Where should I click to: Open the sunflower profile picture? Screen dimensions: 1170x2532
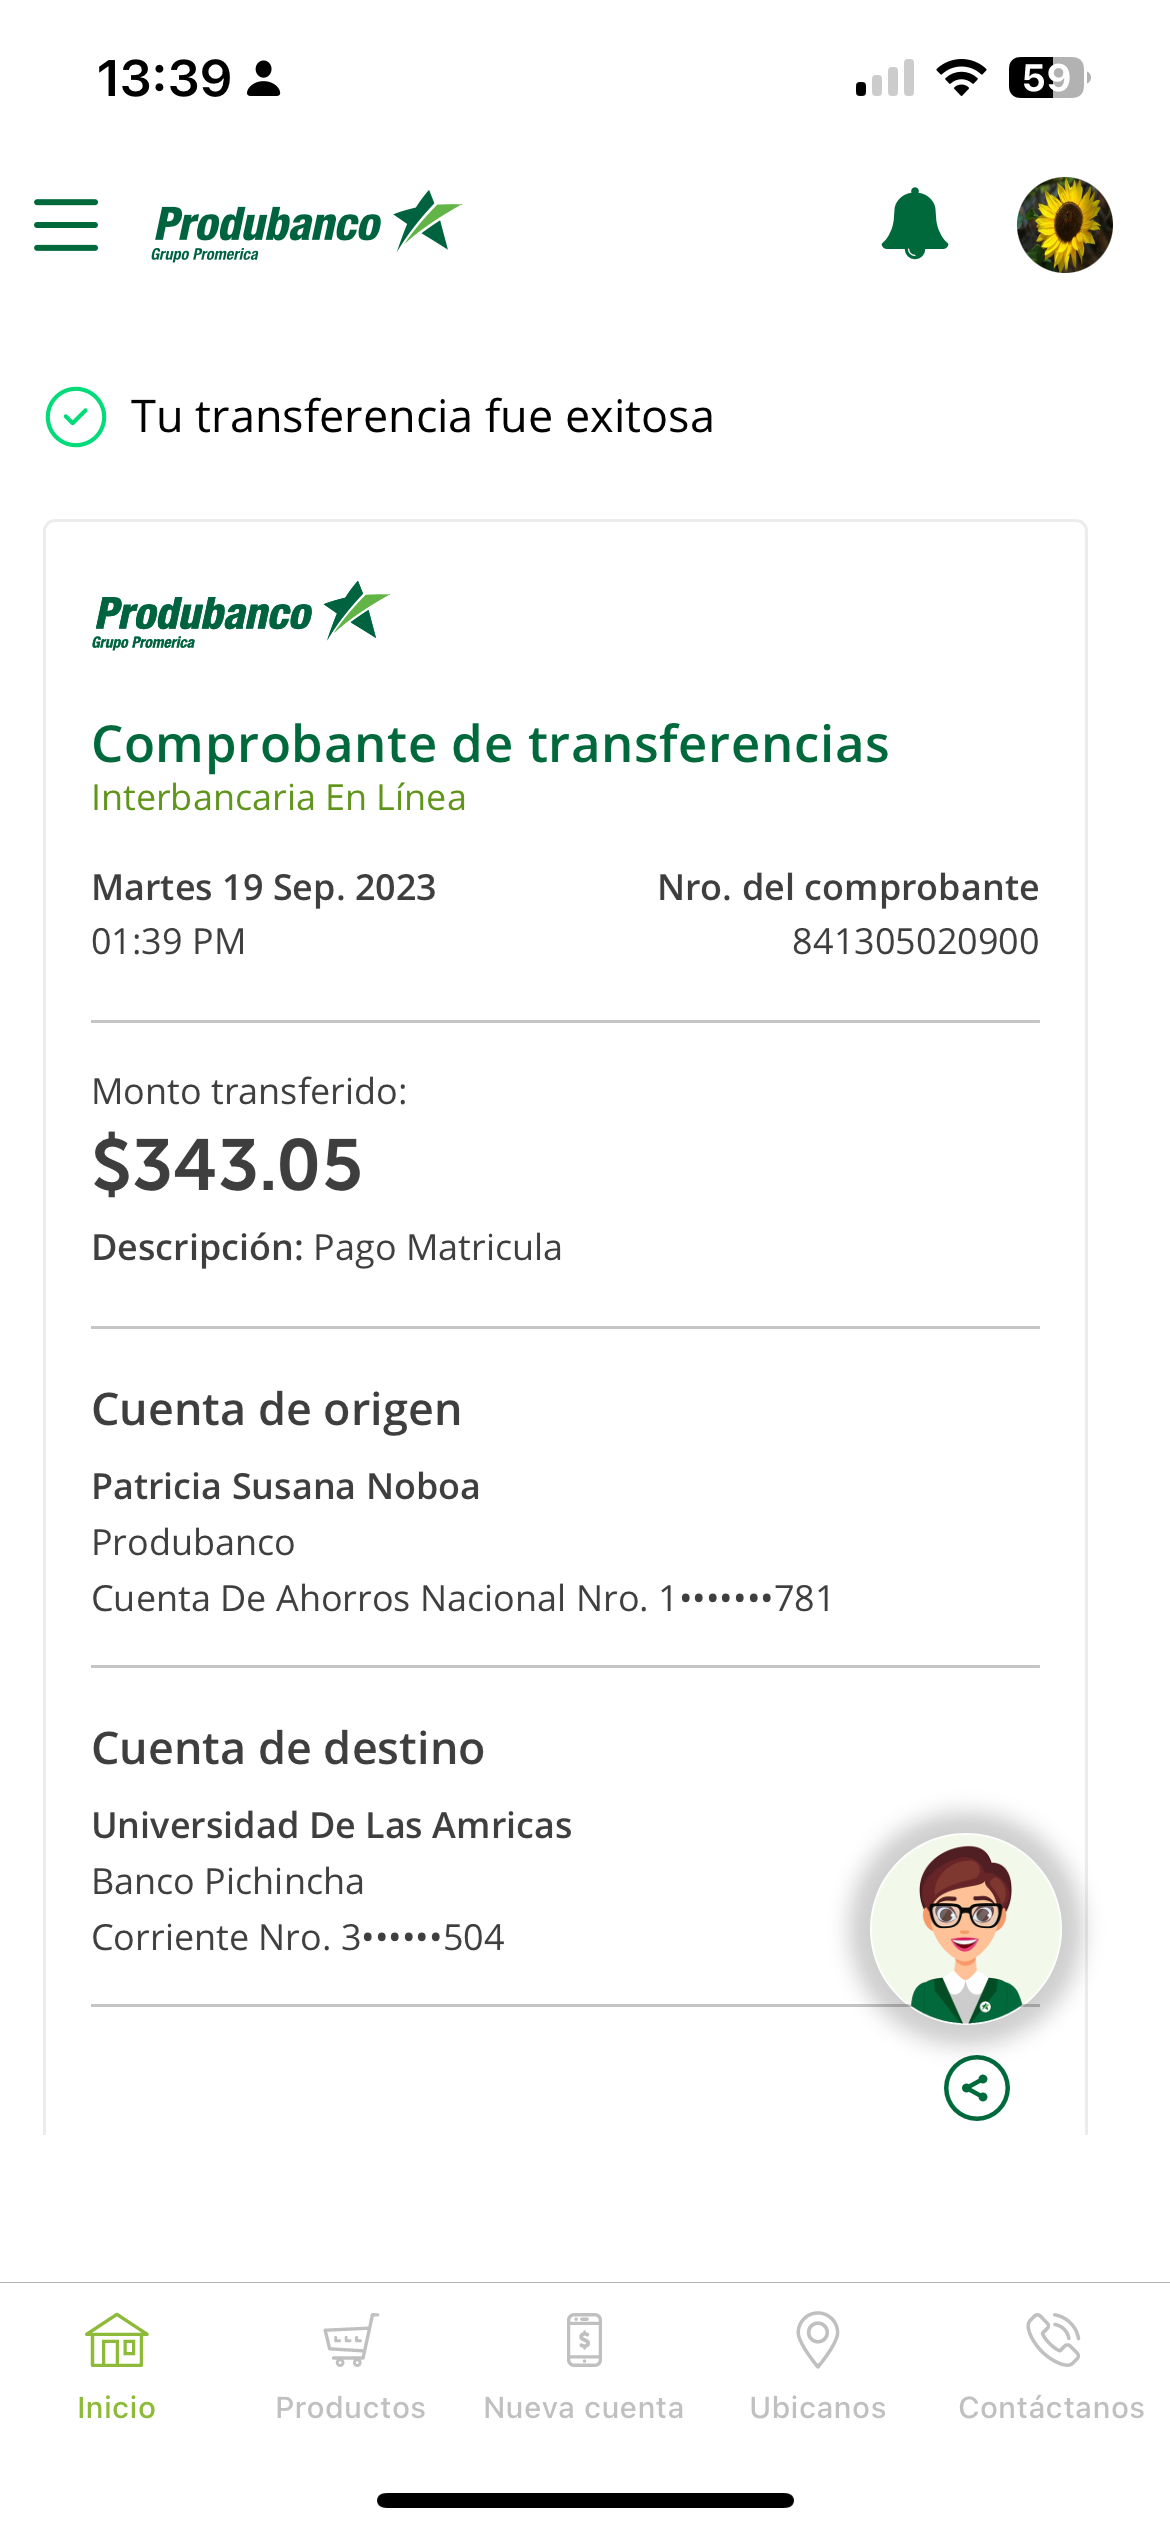point(1064,225)
